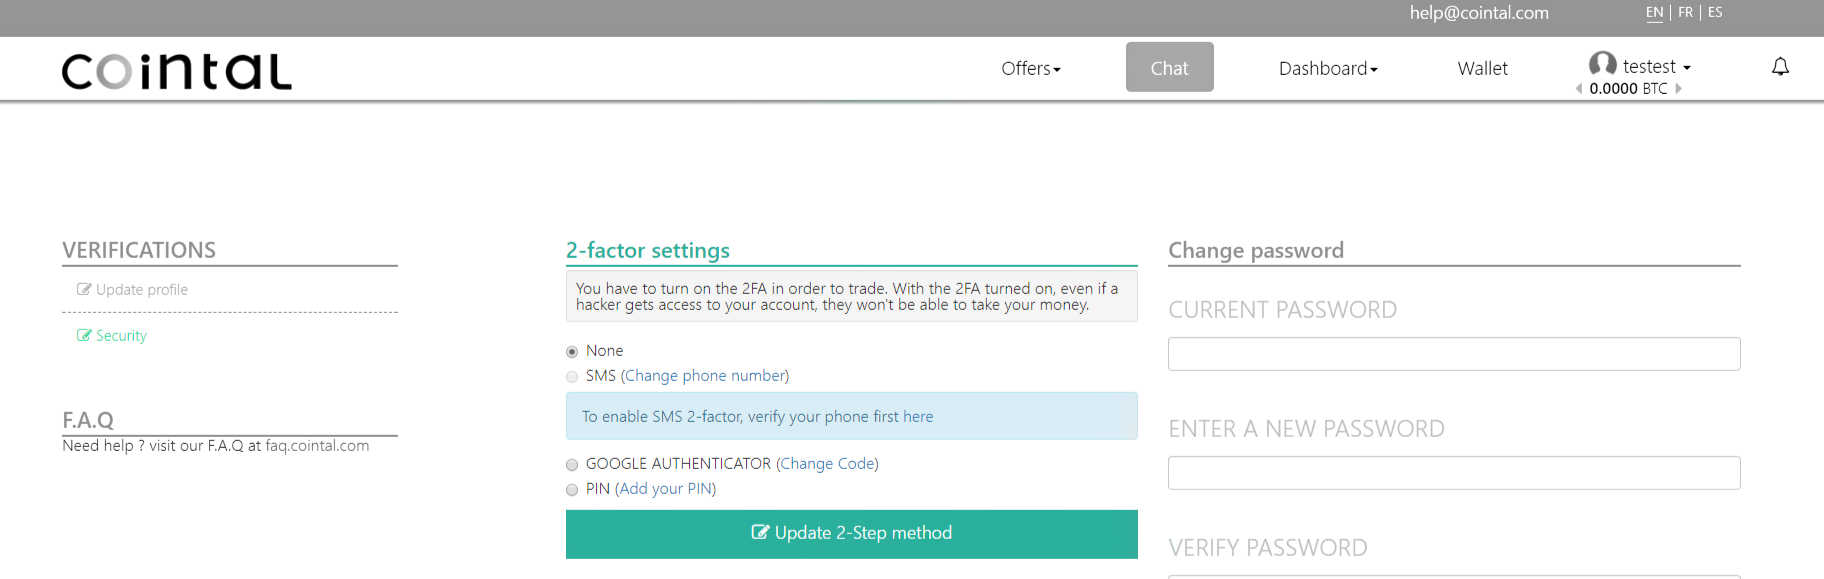Open the Wallet menu item
The image size is (1824, 579).
(x=1482, y=68)
